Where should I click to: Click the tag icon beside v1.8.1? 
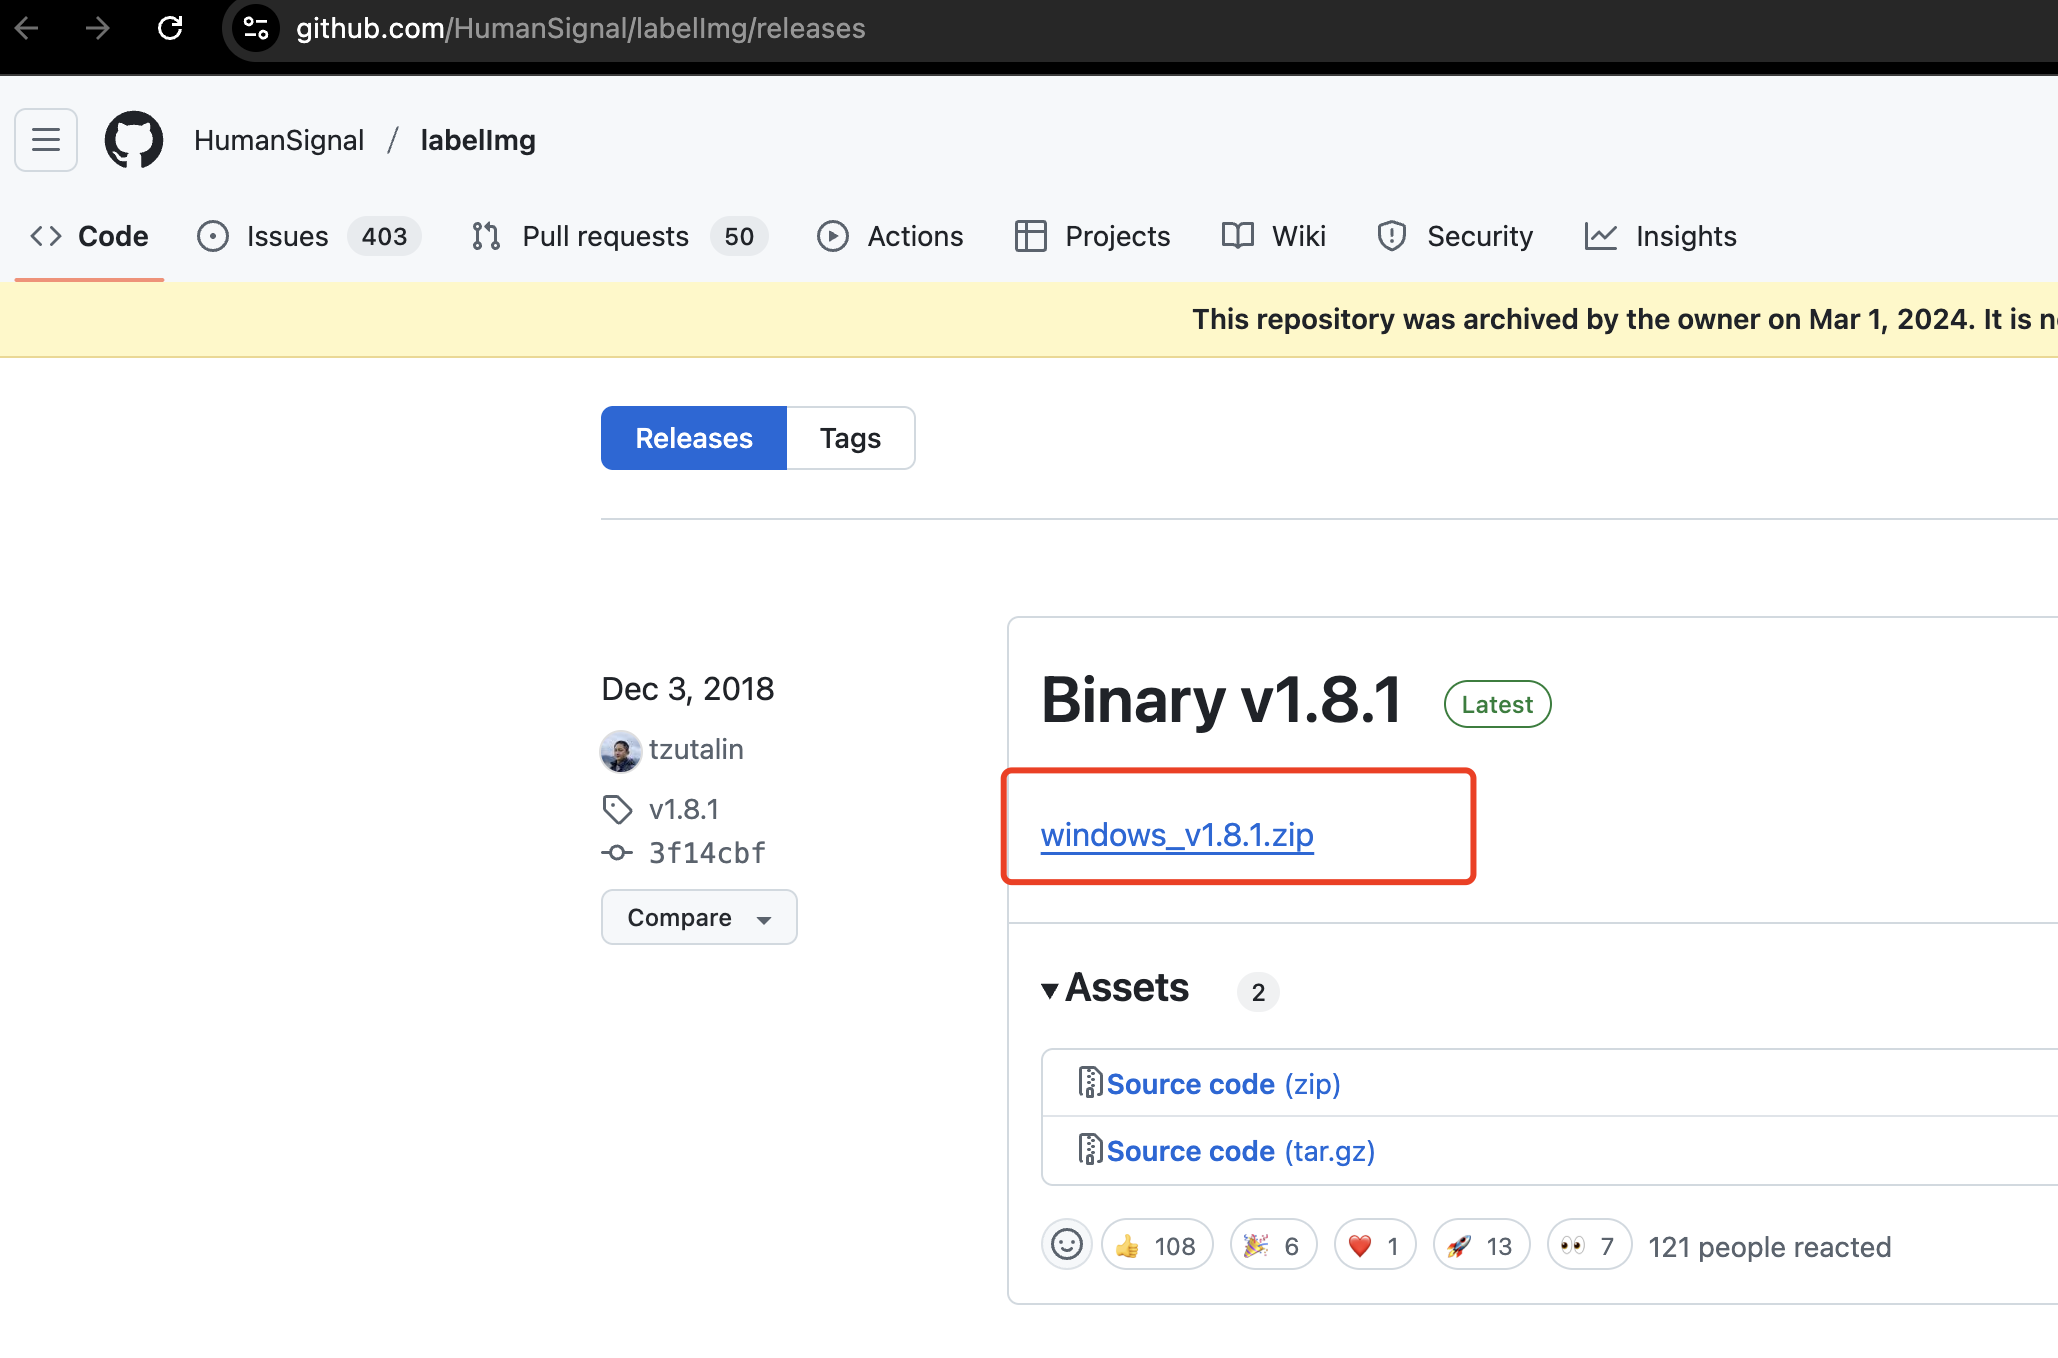pos(617,809)
